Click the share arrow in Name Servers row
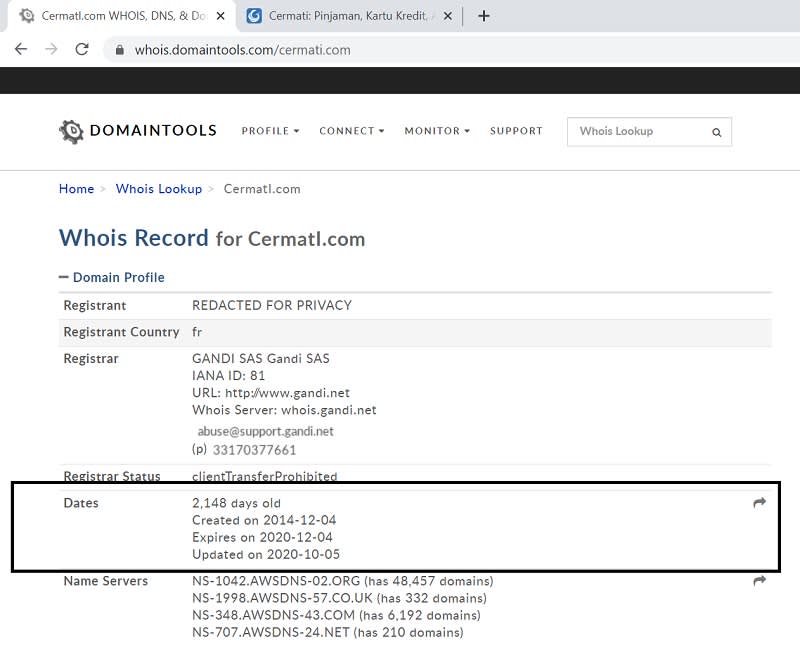This screenshot has height=645, width=800. (x=759, y=580)
